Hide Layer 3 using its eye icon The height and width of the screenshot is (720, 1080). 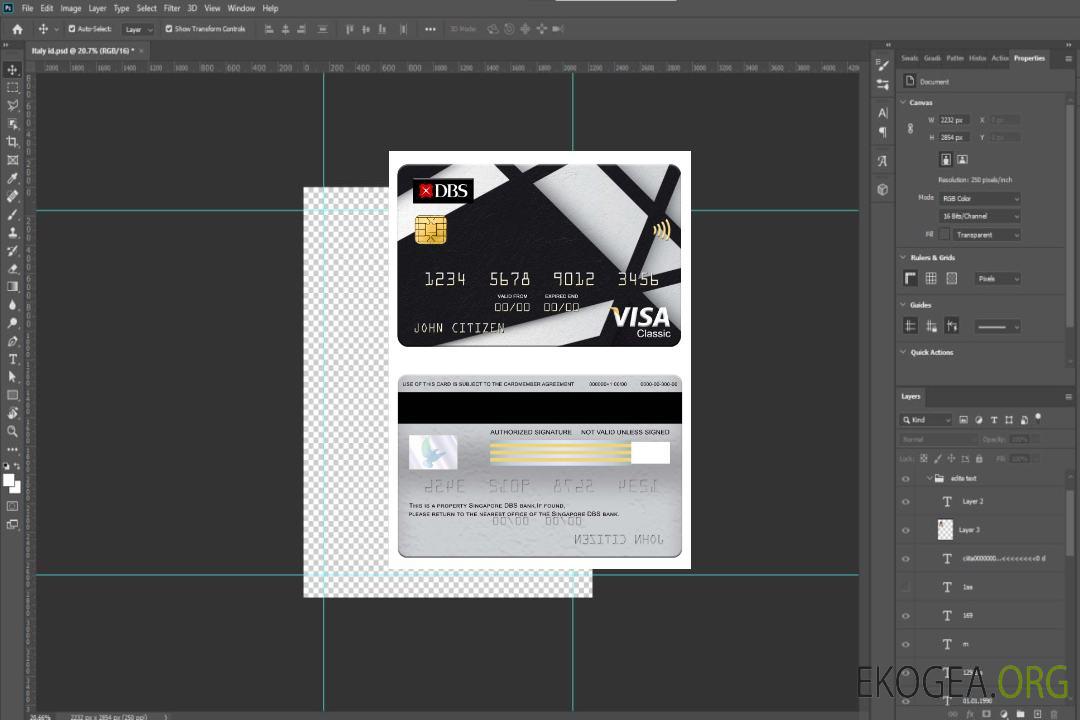pyautogui.click(x=906, y=531)
